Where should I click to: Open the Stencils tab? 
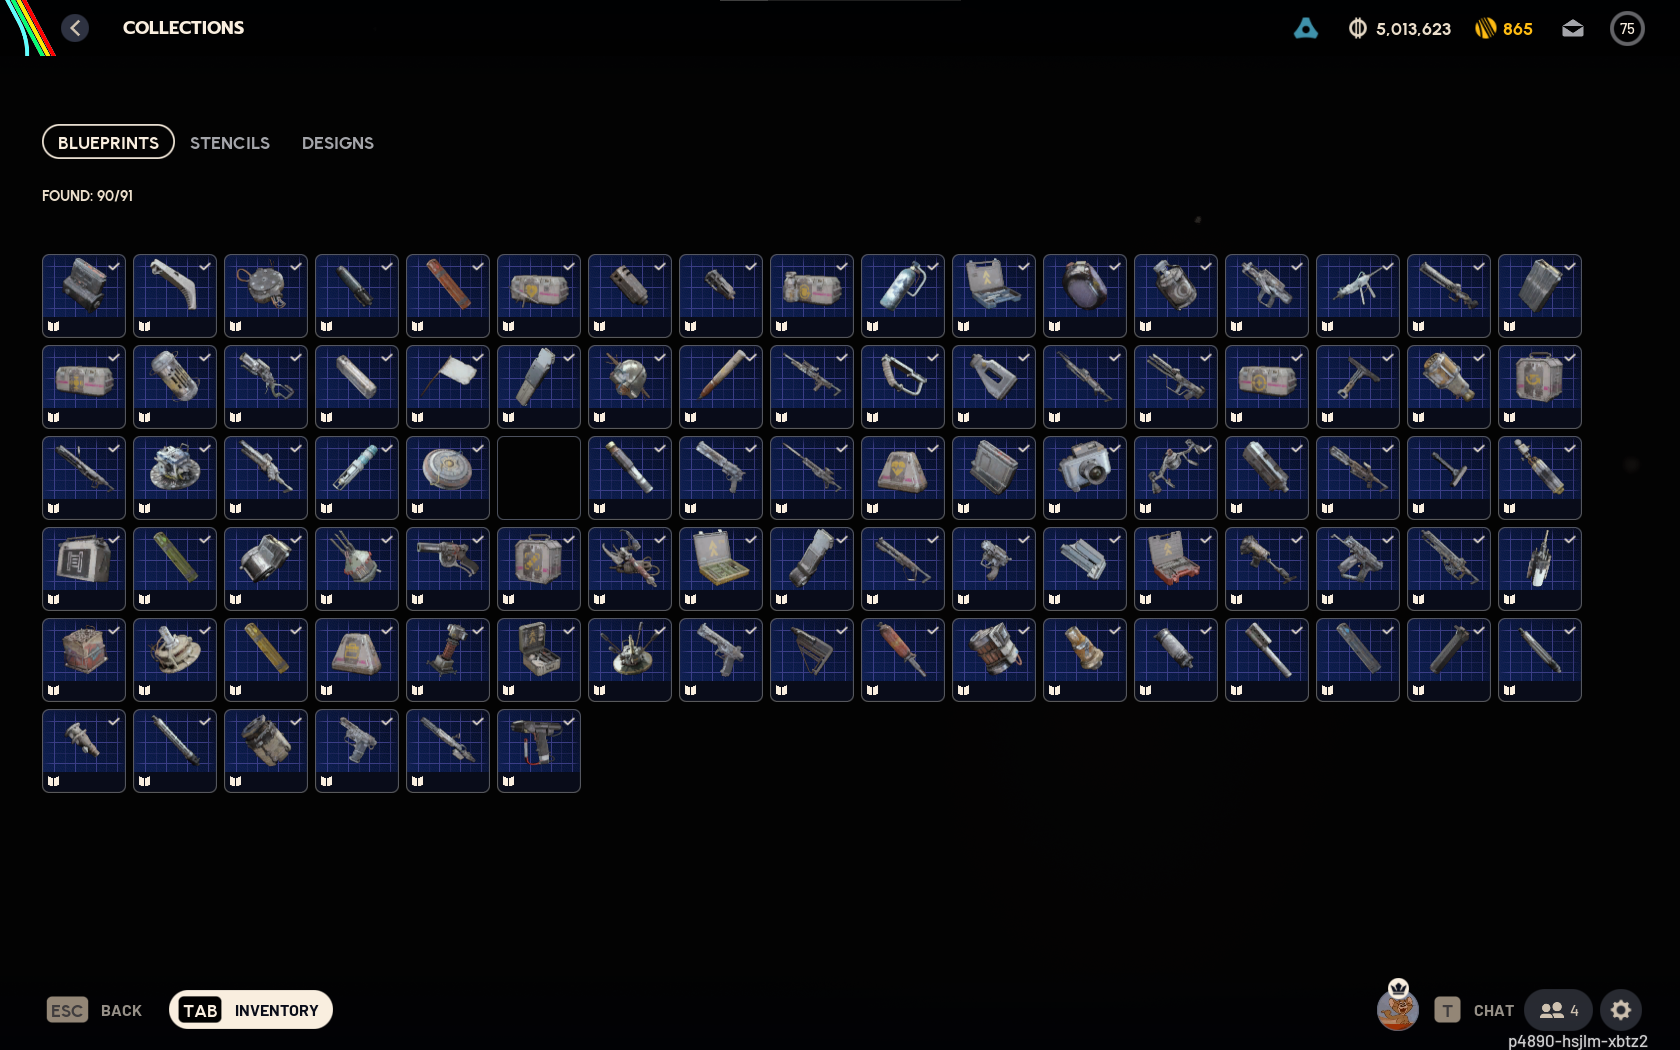(x=230, y=143)
